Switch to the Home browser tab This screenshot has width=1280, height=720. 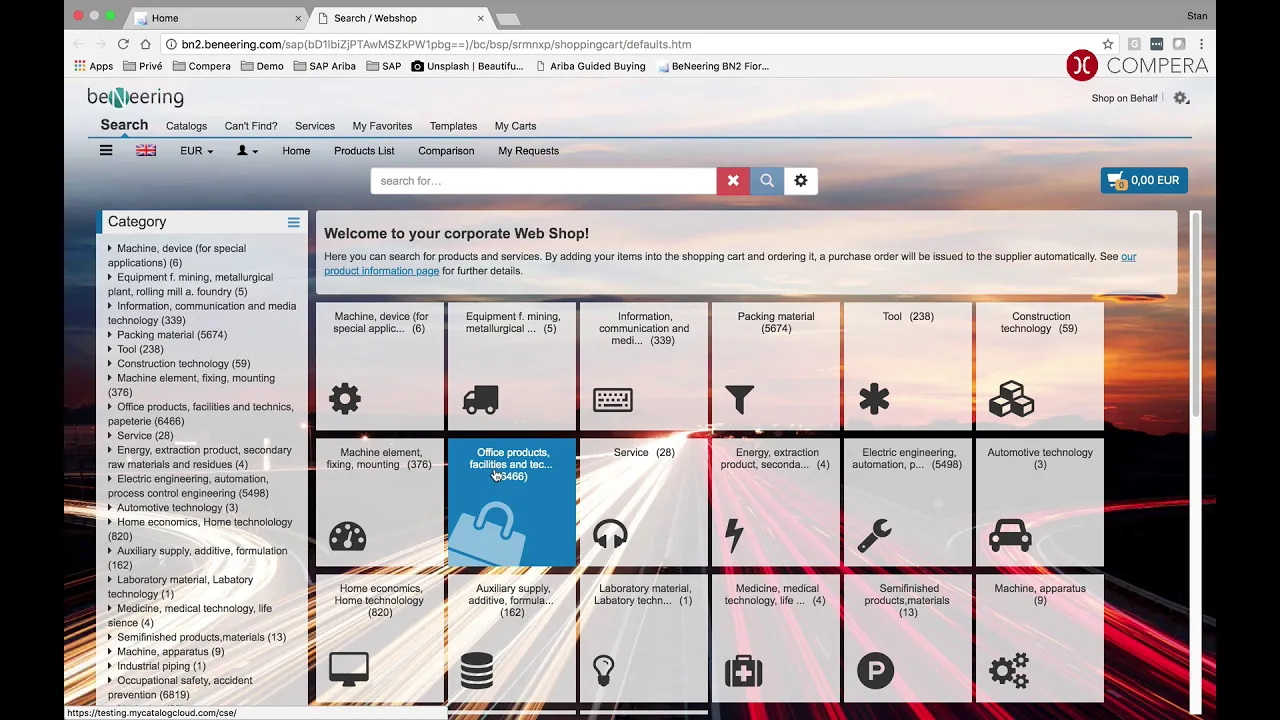[217, 18]
